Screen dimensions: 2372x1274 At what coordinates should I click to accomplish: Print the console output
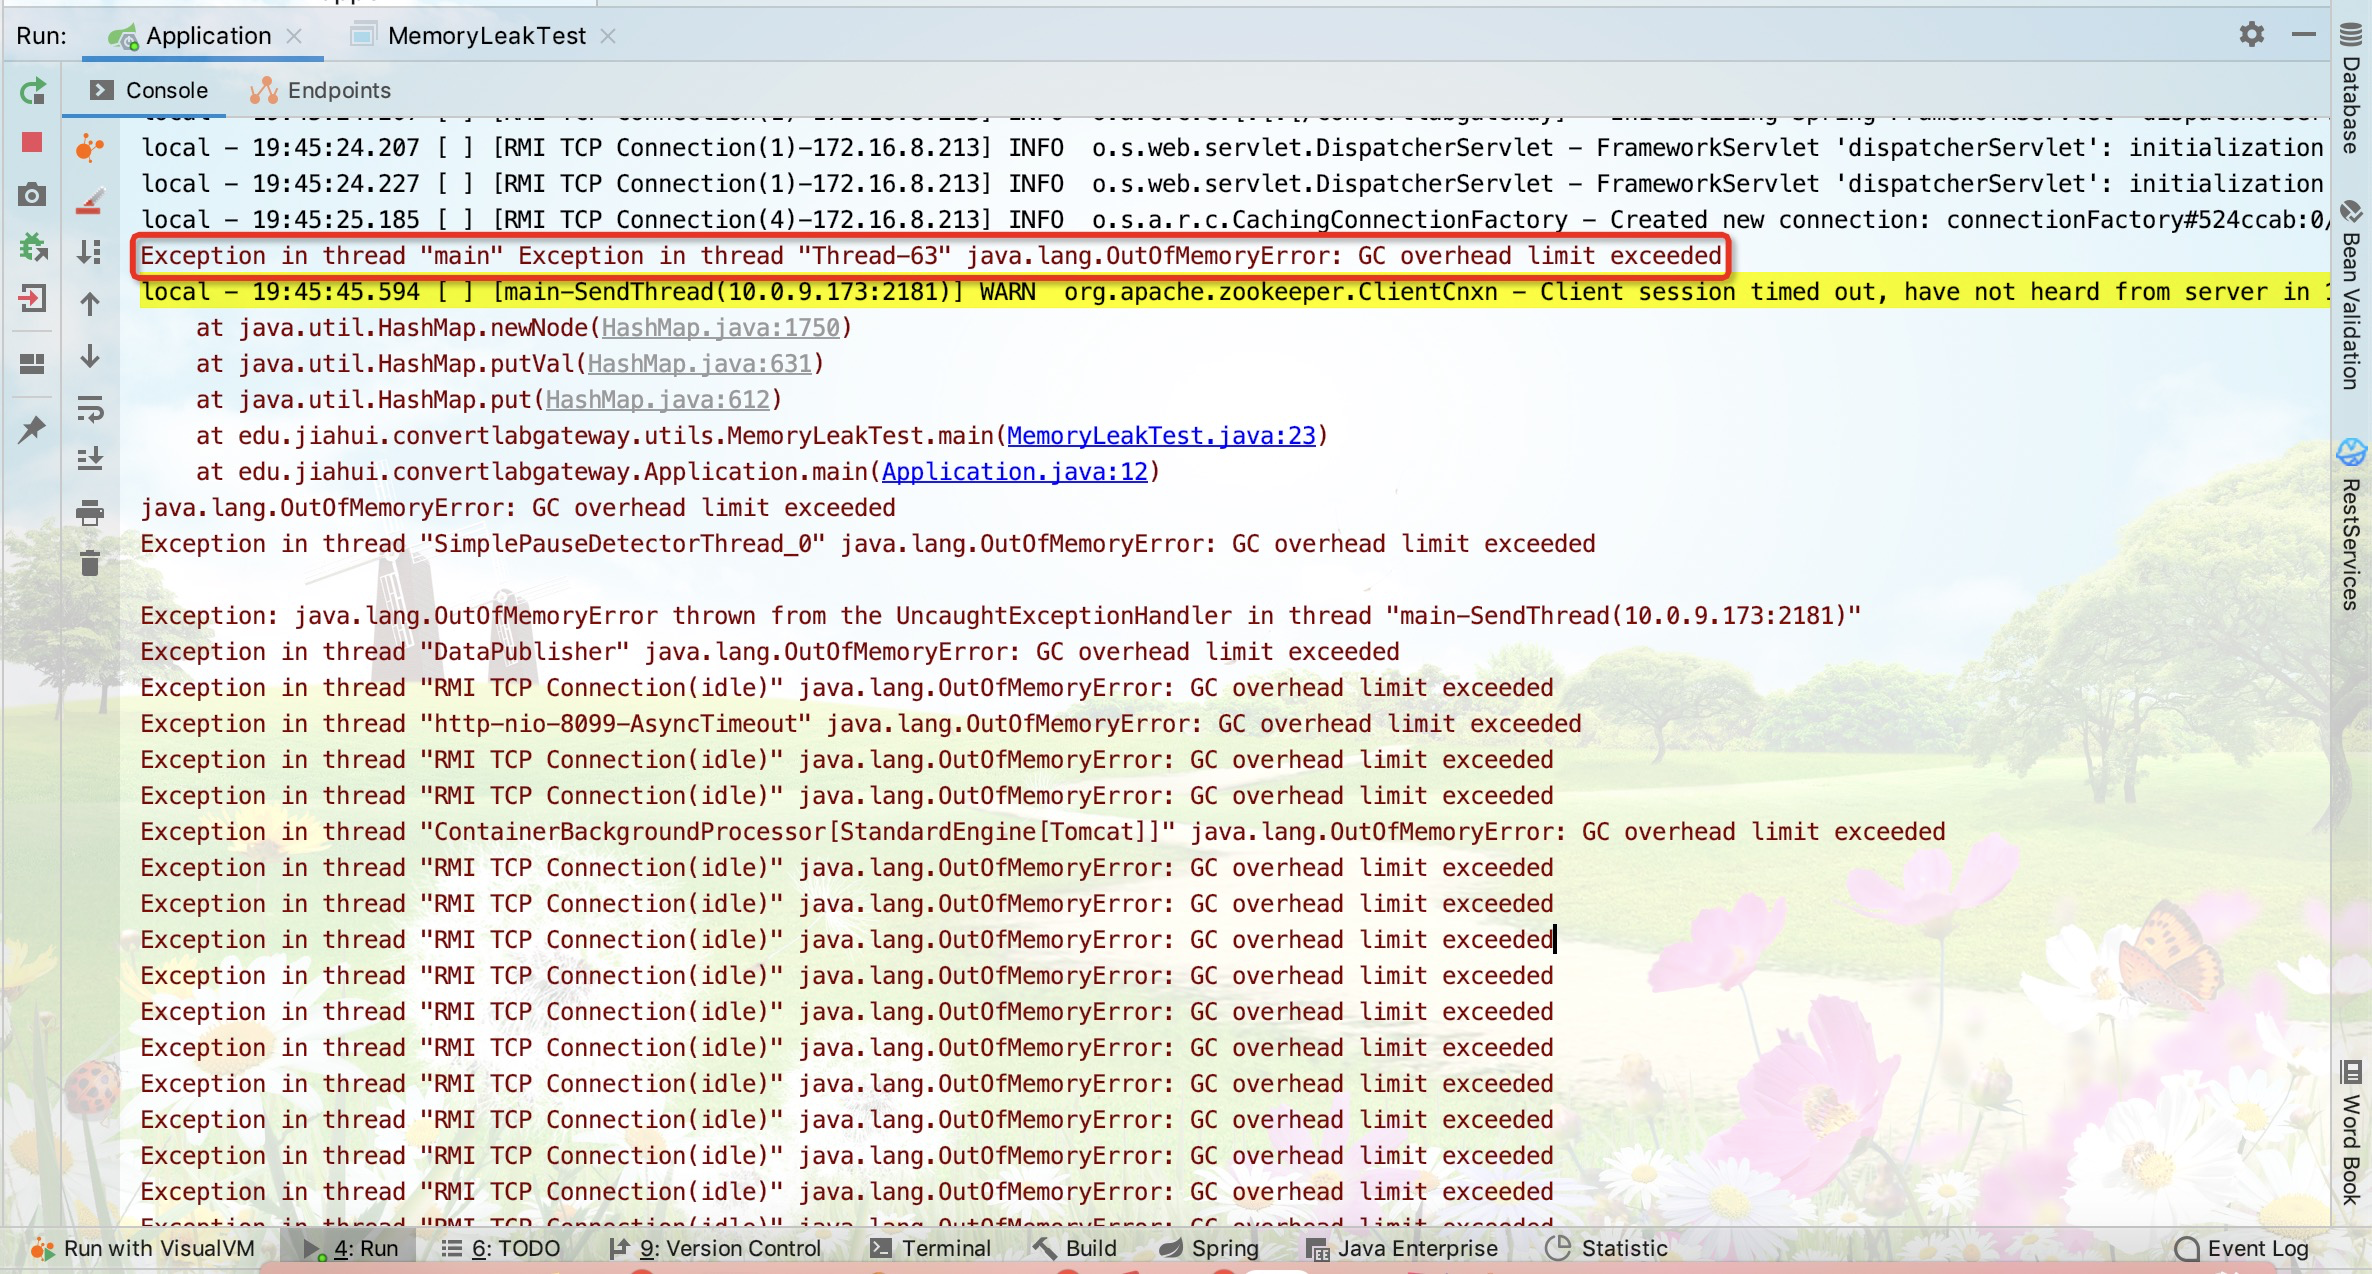point(90,513)
